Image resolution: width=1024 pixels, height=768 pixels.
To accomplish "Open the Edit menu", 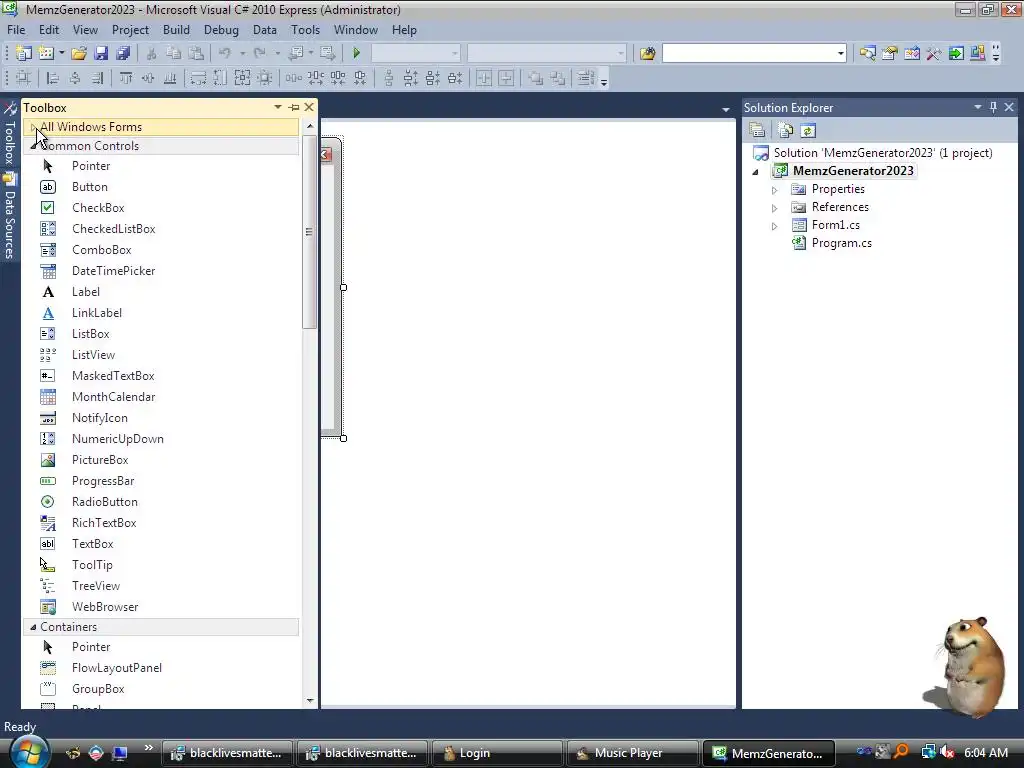I will [48, 30].
